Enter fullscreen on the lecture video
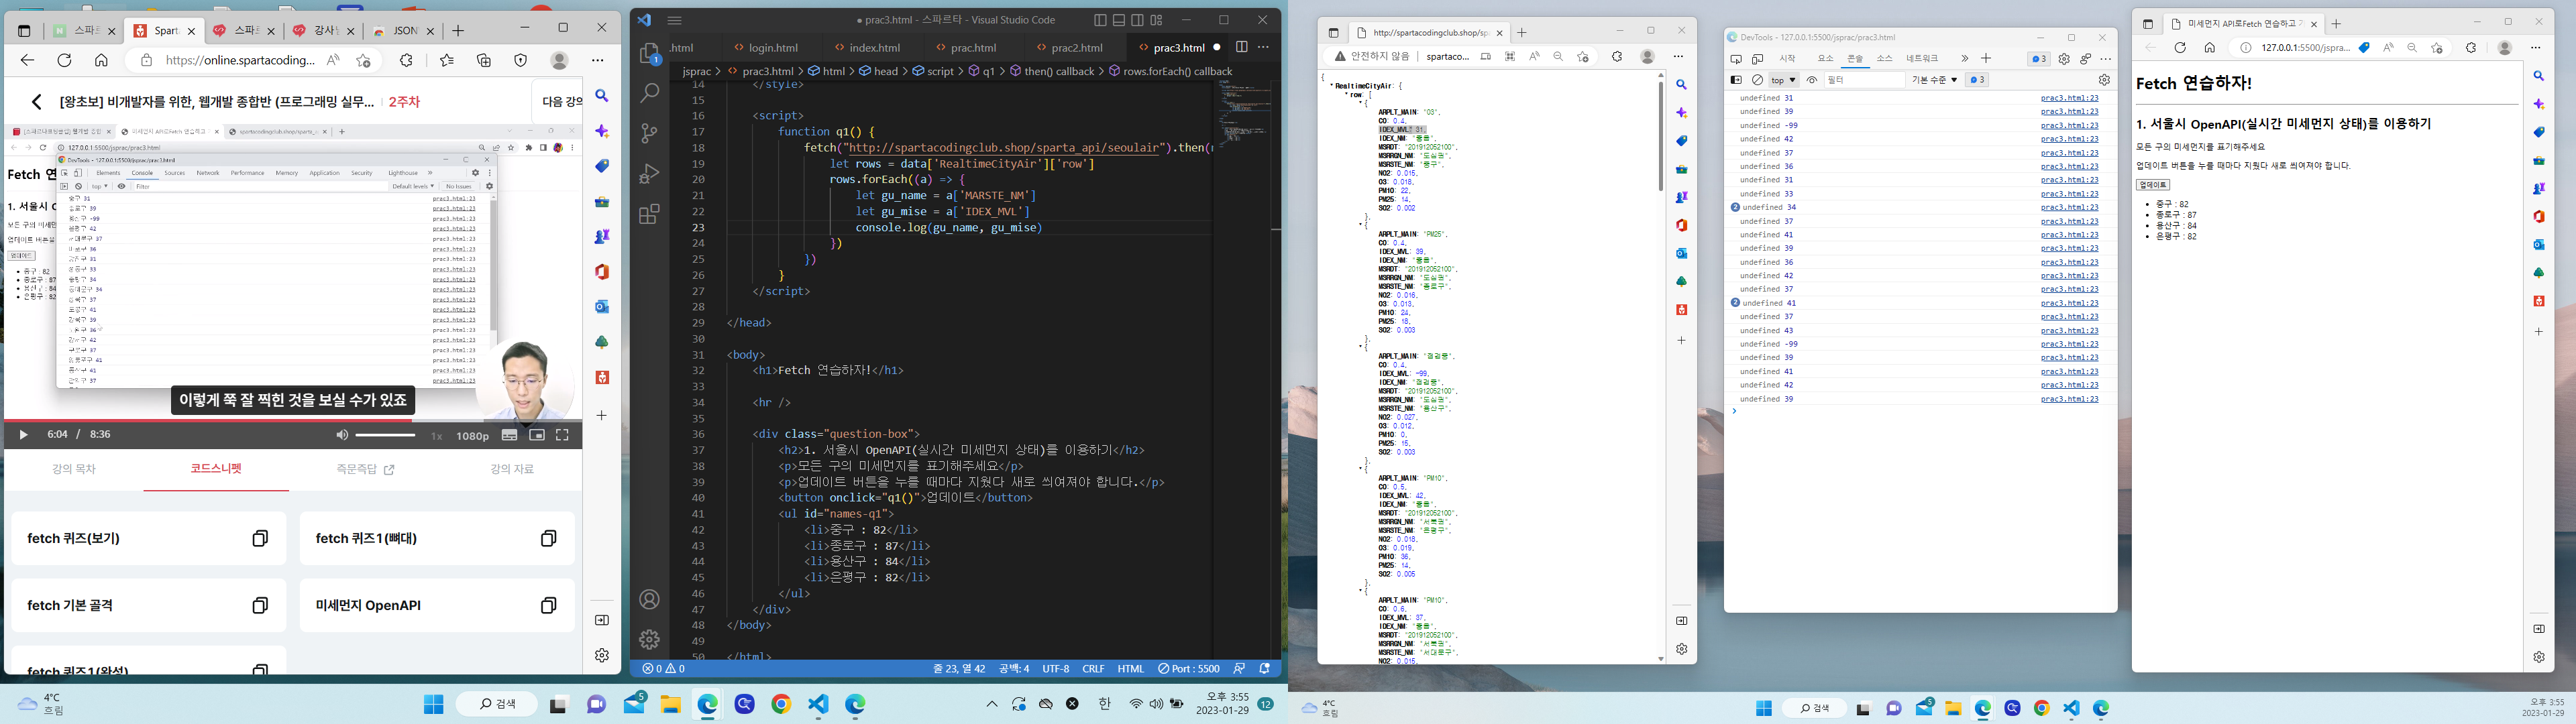2576x724 pixels. click(x=562, y=435)
